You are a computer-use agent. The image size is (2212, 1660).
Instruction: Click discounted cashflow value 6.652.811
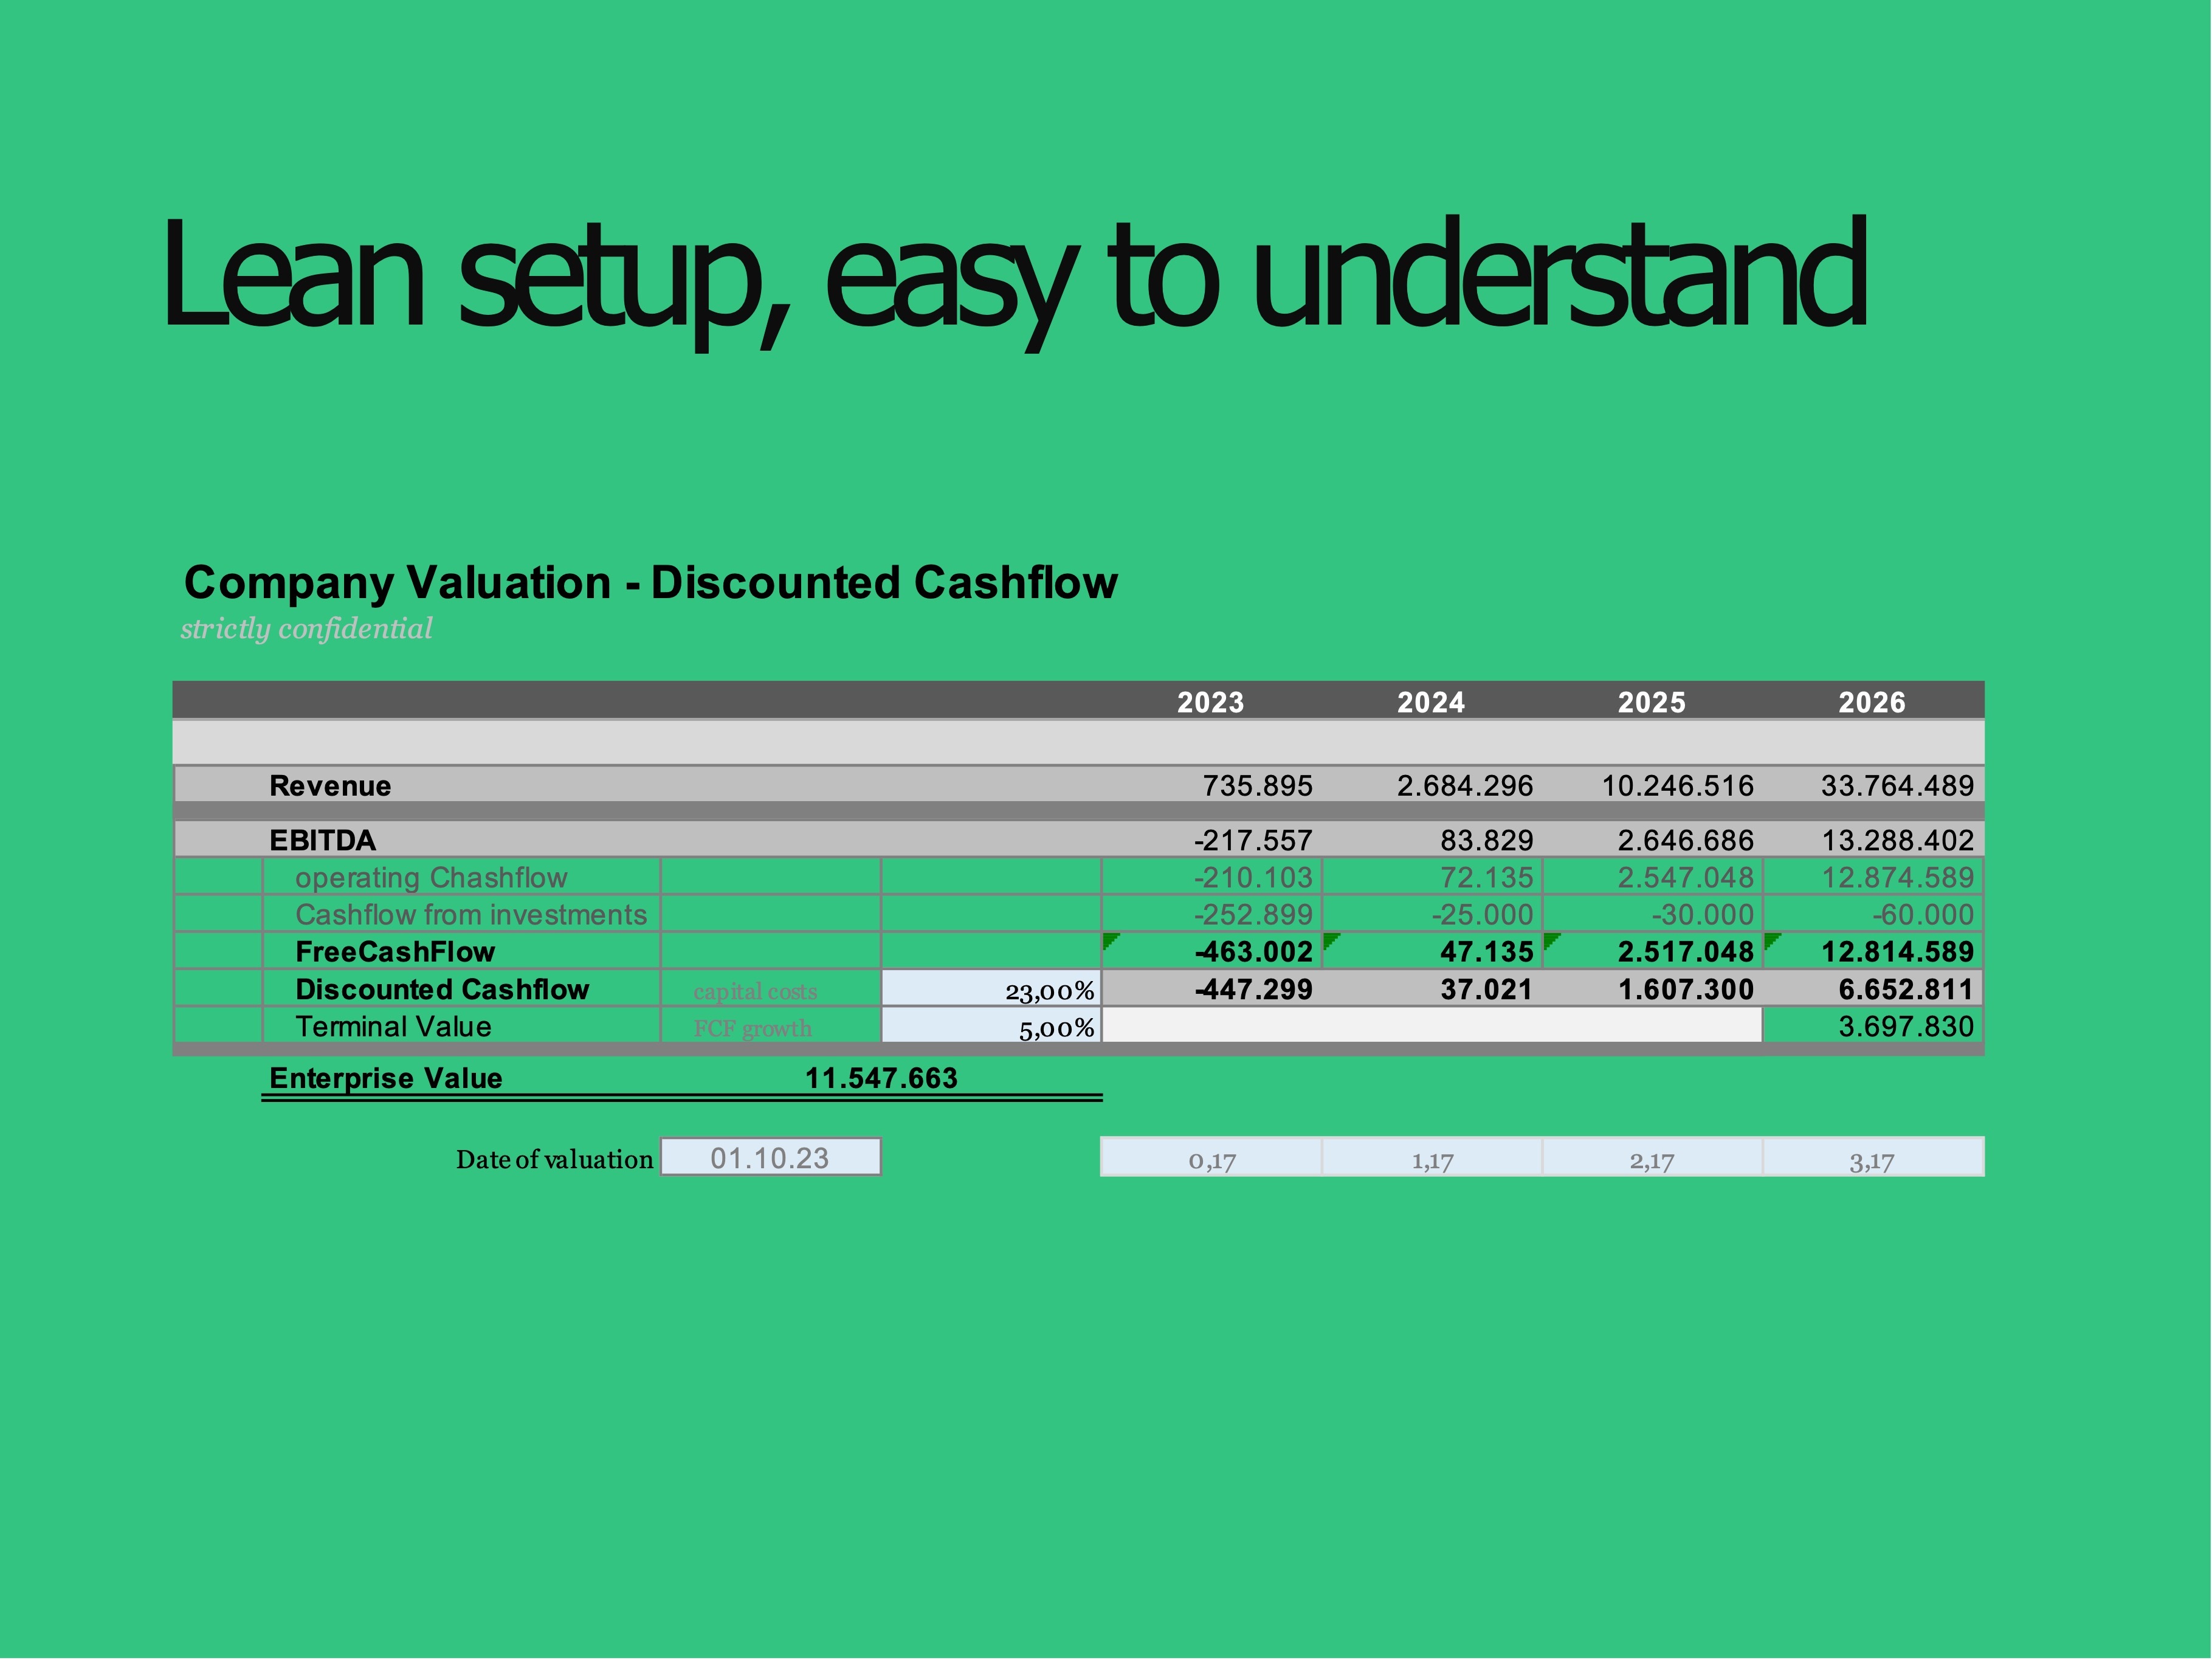(x=1906, y=990)
